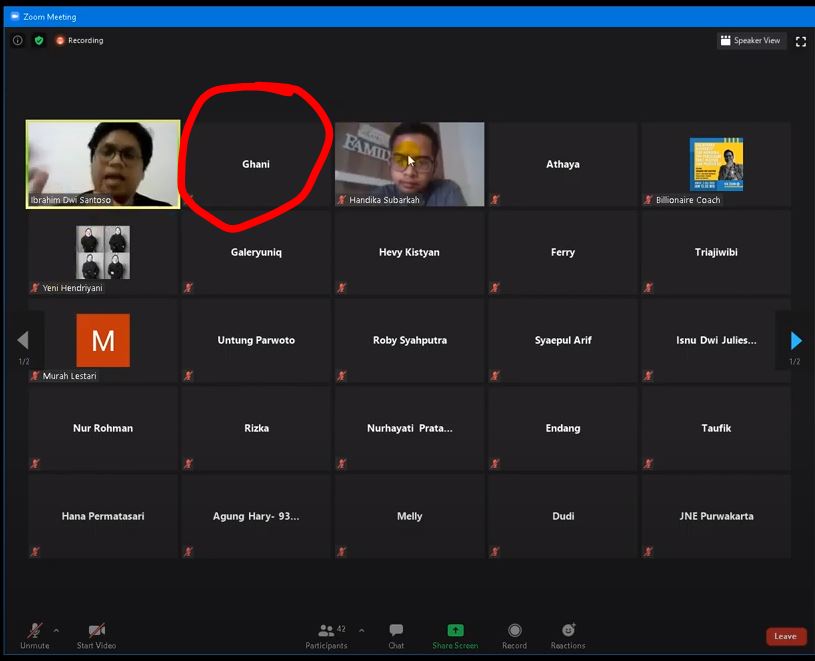The image size is (815, 661).
Task: Switch to Speaker View
Action: (750, 40)
